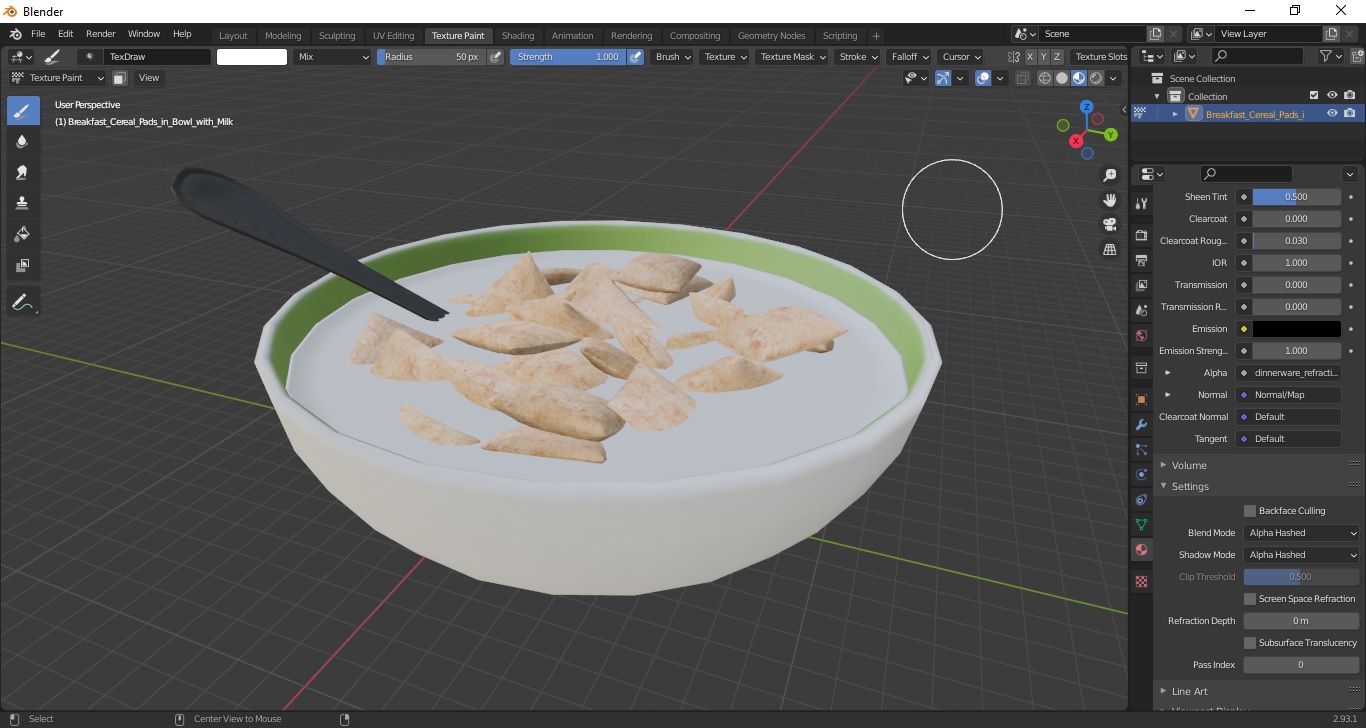The image size is (1366, 728).
Task: Open the World properties tab
Action: [x=1141, y=335]
